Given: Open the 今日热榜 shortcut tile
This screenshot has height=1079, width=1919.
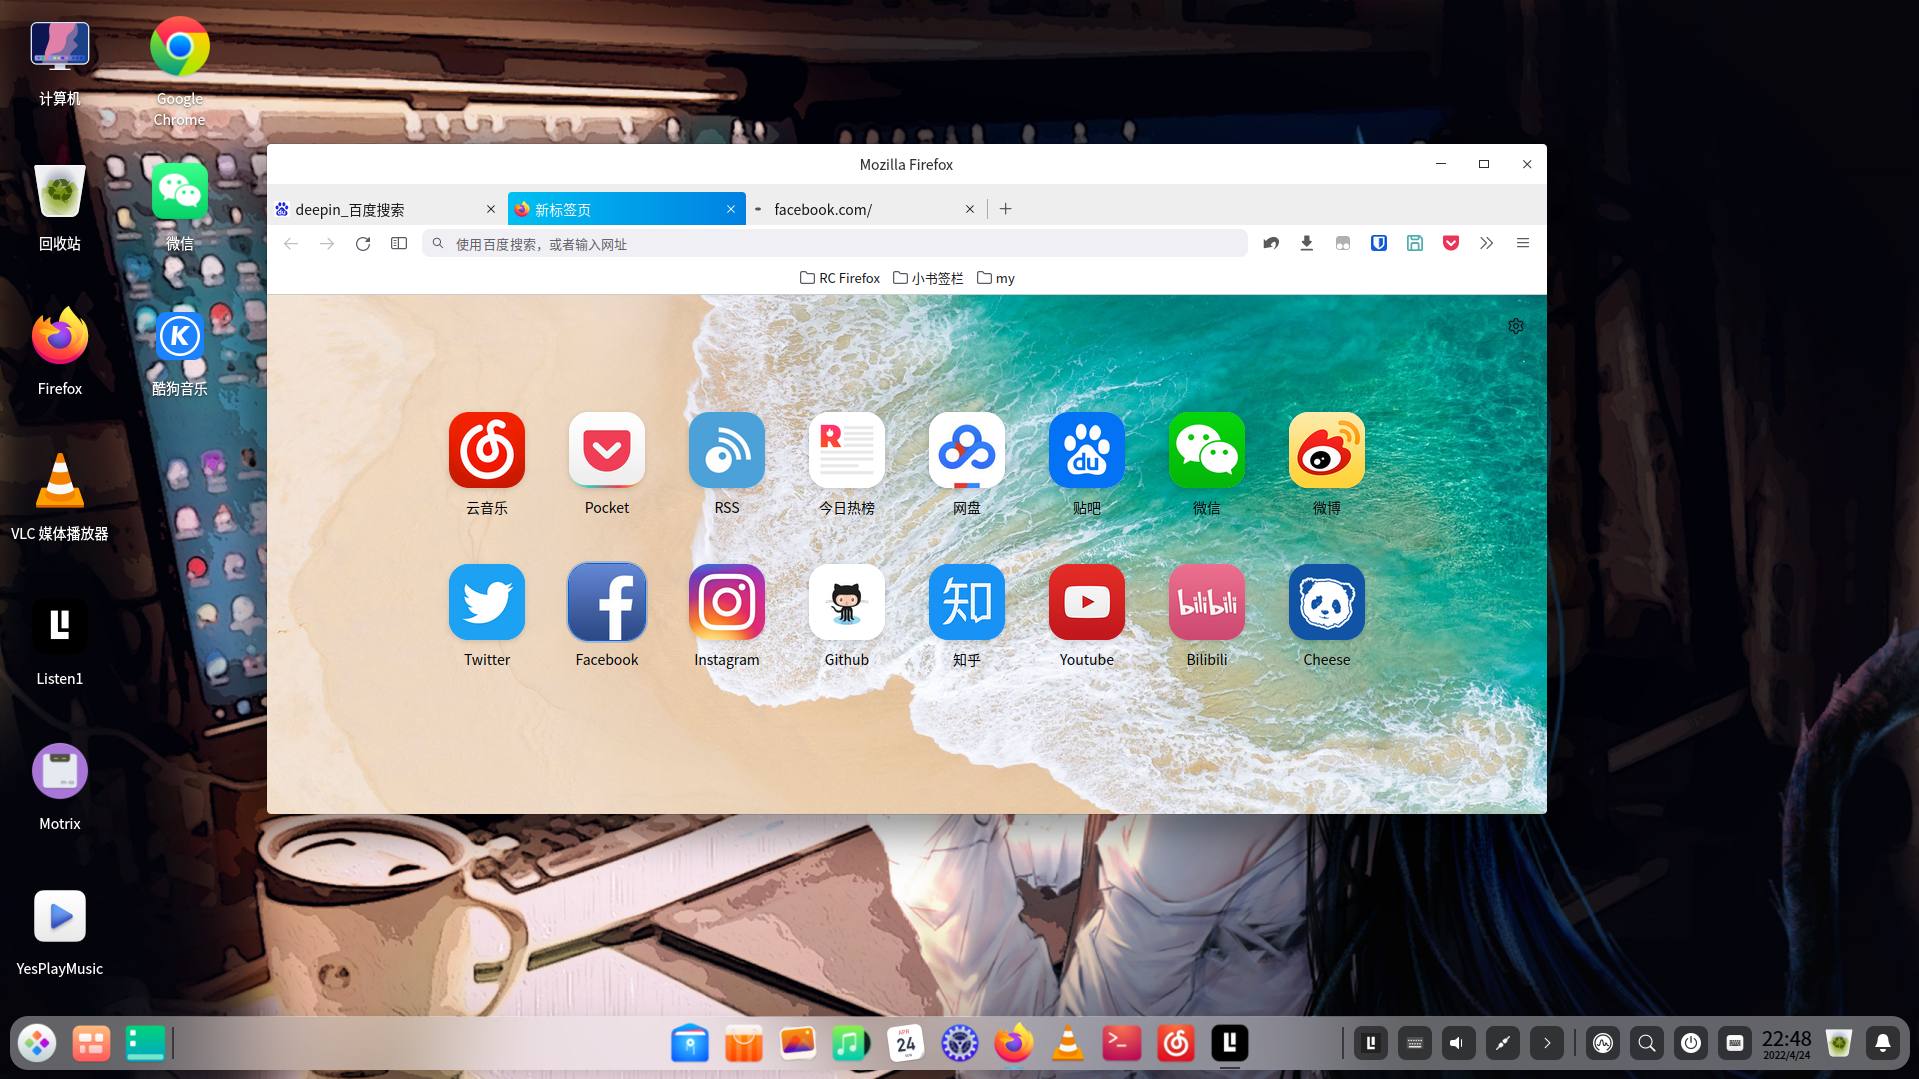Looking at the screenshot, I should pos(847,450).
